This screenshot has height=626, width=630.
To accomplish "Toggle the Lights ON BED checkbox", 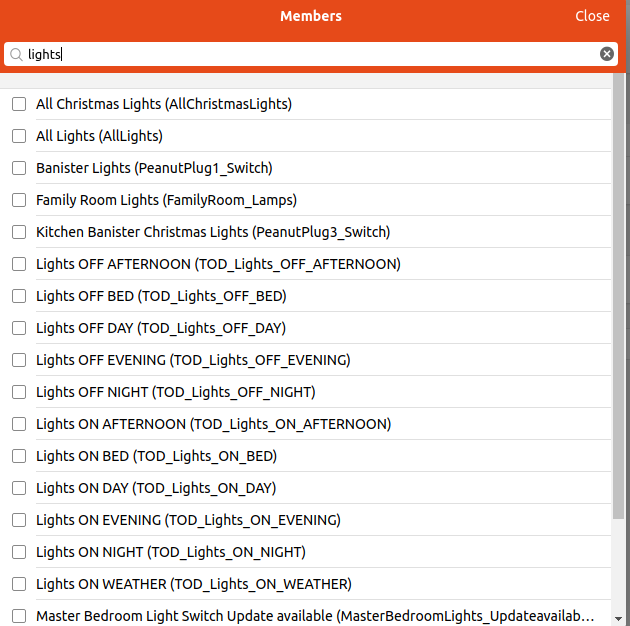I will (19, 456).
